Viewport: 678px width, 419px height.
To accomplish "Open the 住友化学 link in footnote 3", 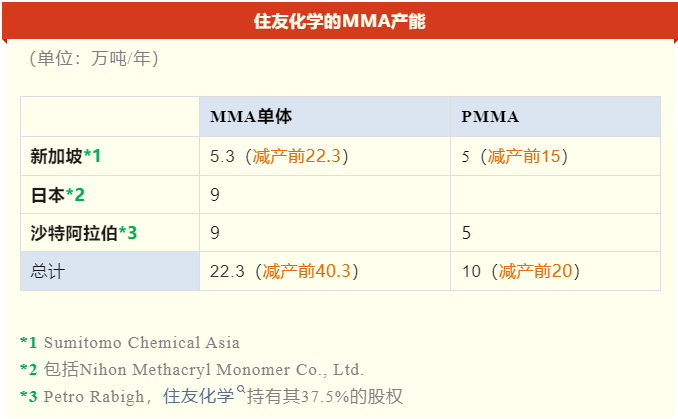I will point(198,396).
